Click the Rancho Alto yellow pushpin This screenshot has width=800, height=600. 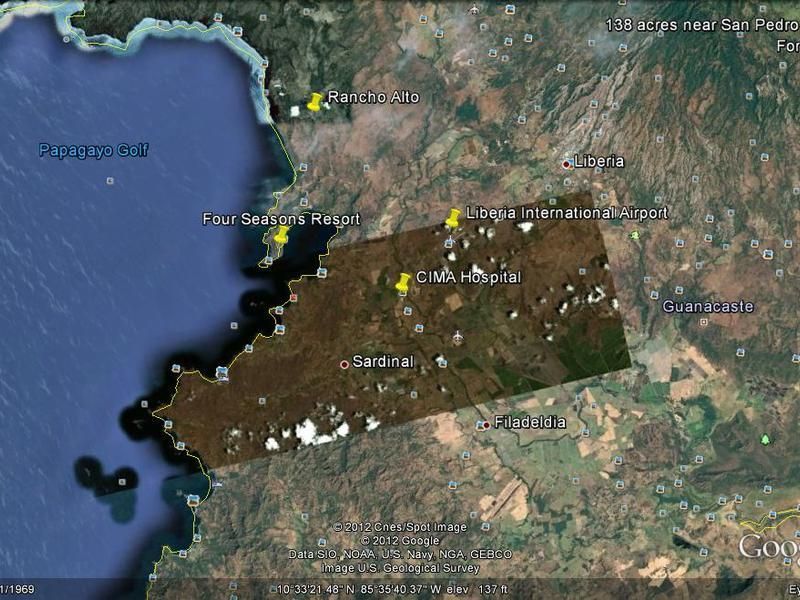316,102
